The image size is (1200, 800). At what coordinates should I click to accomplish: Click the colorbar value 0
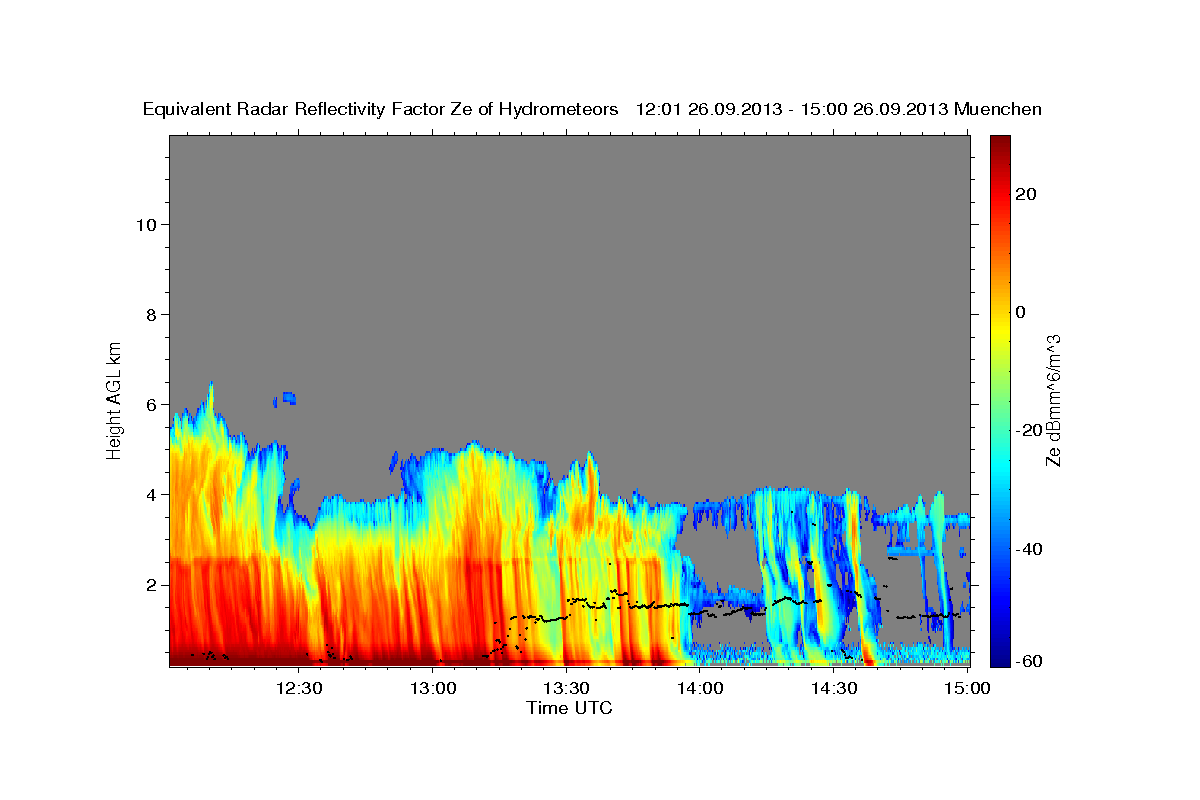click(x=1020, y=312)
